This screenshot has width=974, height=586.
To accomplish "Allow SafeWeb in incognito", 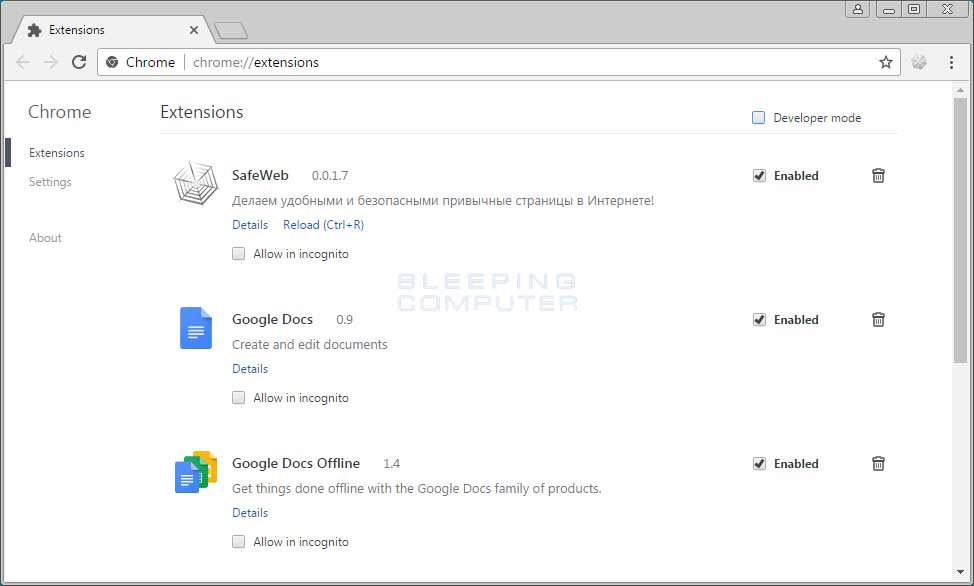I will pyautogui.click(x=238, y=254).
